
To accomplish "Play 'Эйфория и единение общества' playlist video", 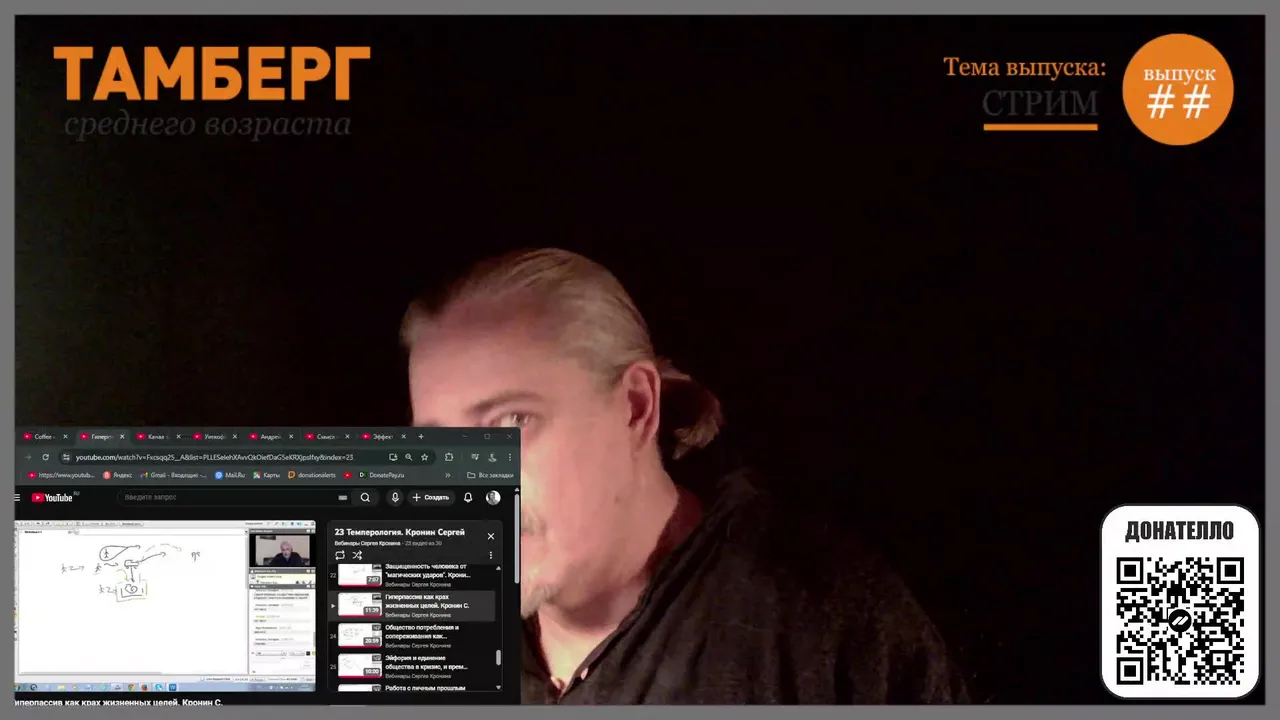I will coord(413,666).
